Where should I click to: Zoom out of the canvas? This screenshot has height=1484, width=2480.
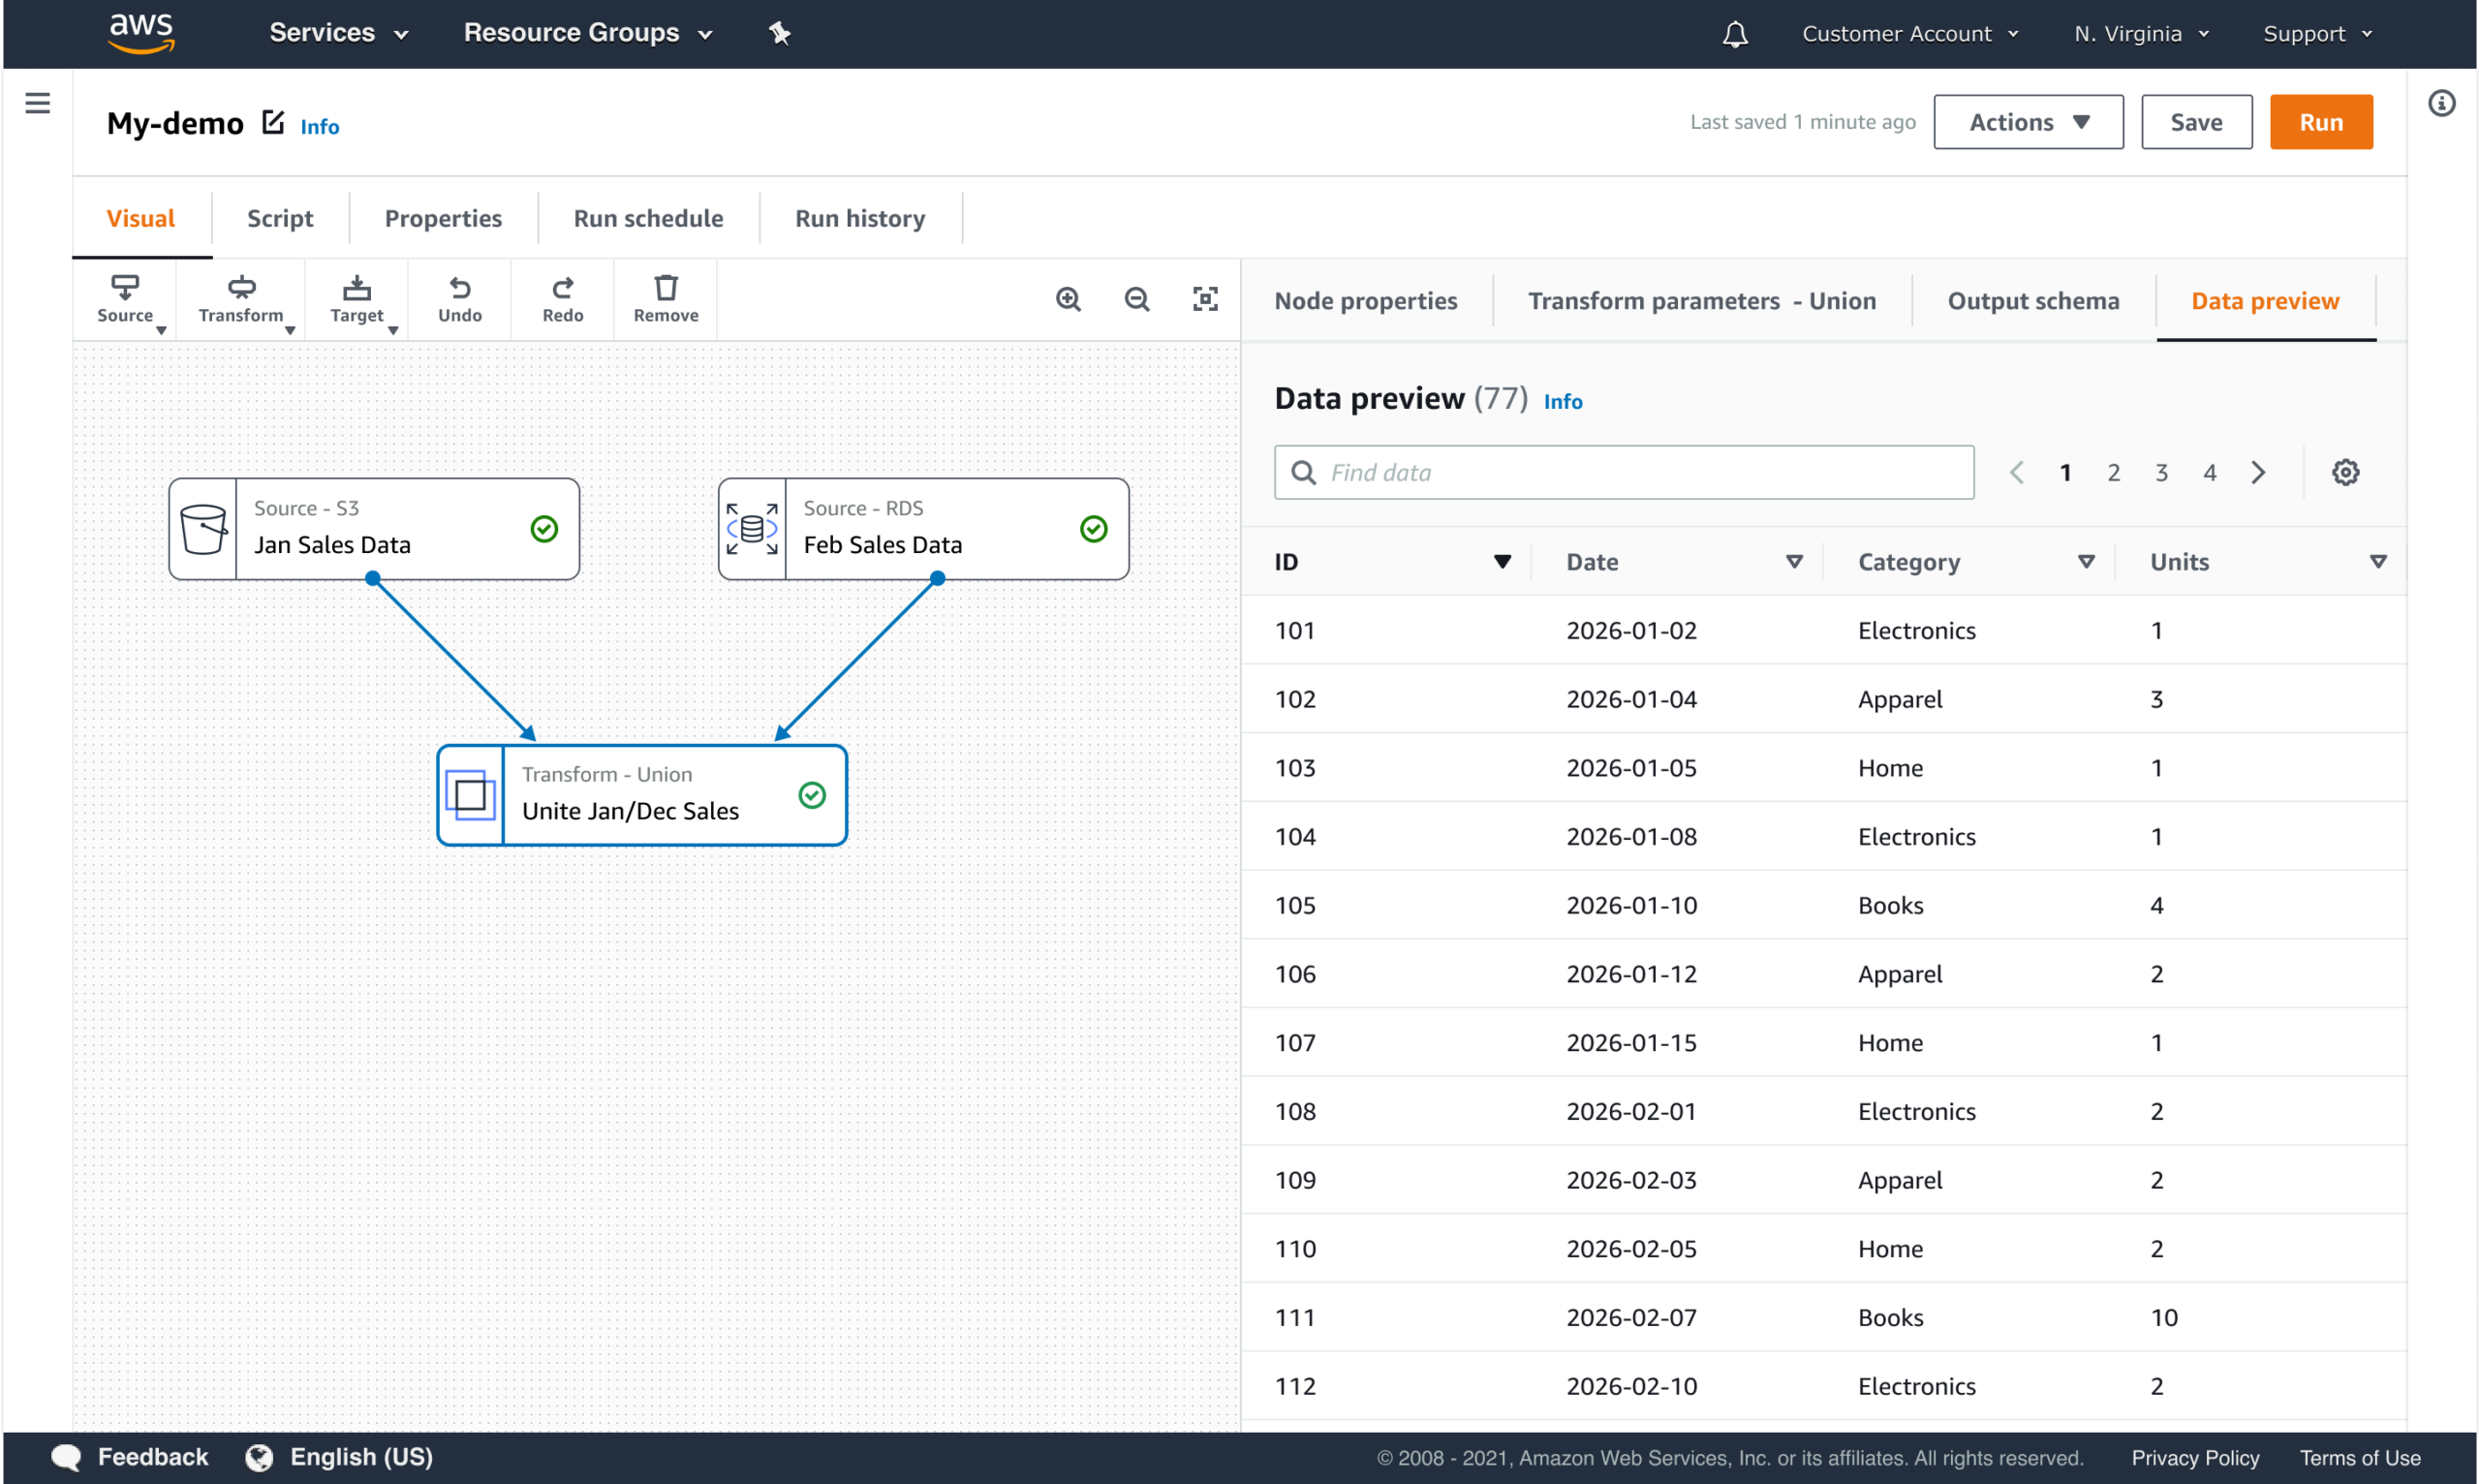(x=1136, y=299)
